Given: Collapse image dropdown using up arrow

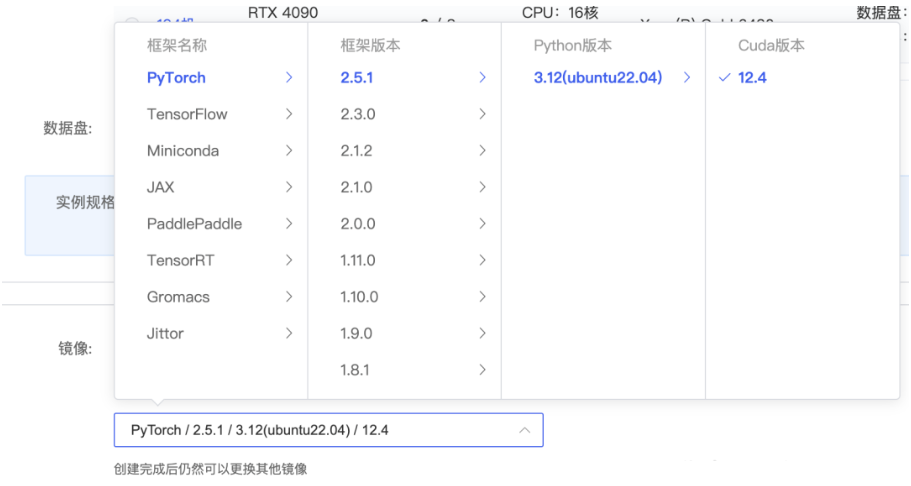Looking at the screenshot, I should (524, 430).
